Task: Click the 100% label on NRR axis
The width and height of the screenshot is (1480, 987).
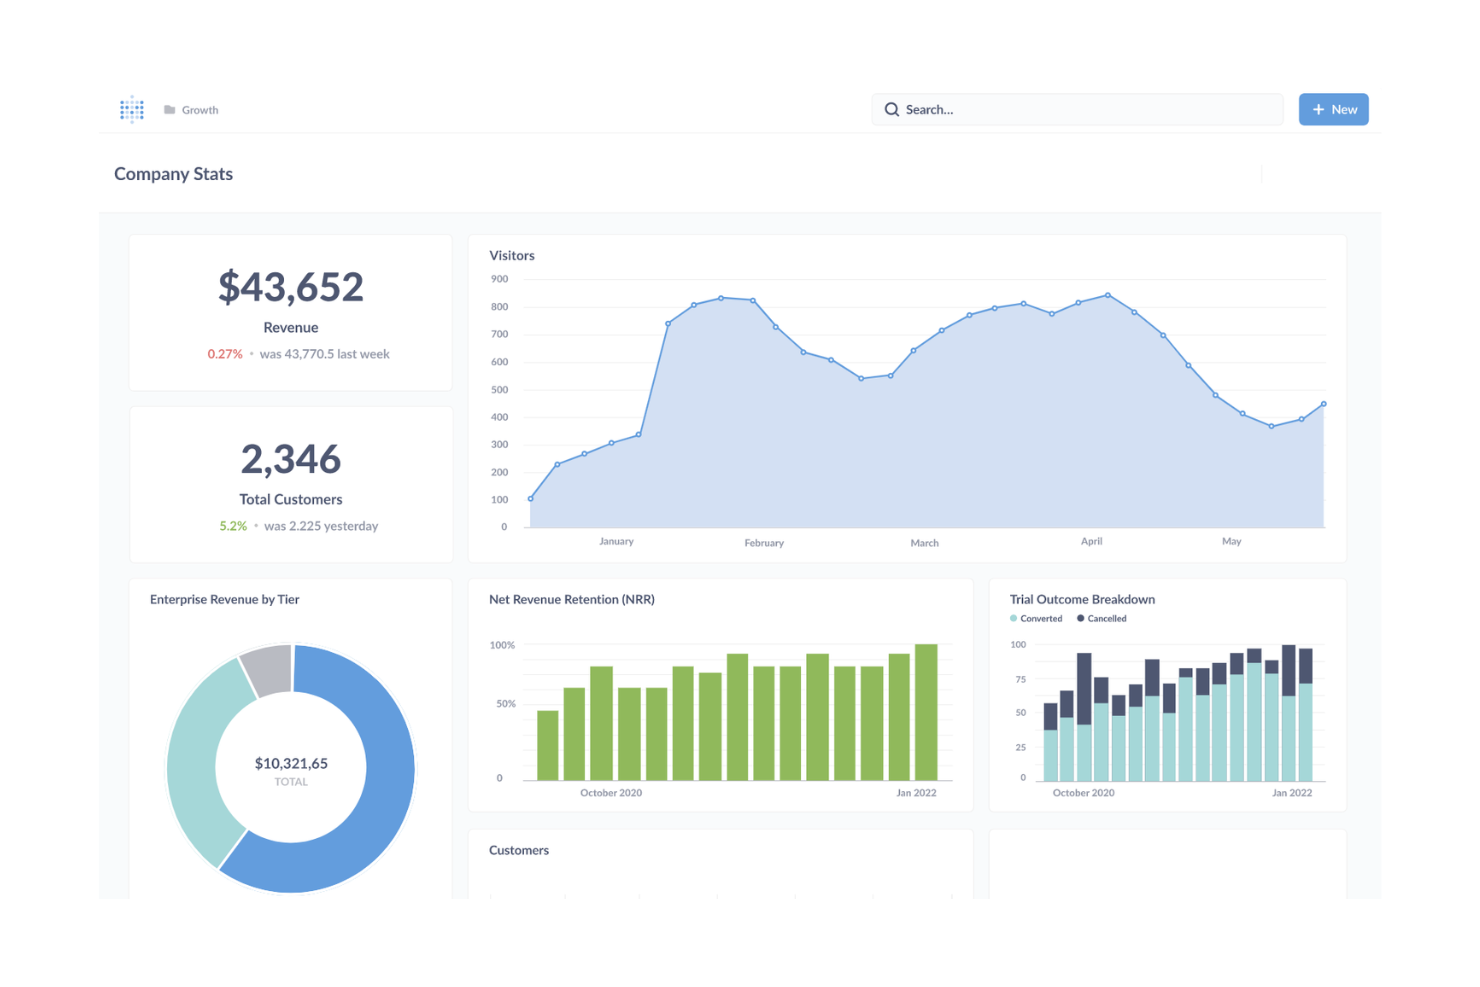Action: [502, 645]
